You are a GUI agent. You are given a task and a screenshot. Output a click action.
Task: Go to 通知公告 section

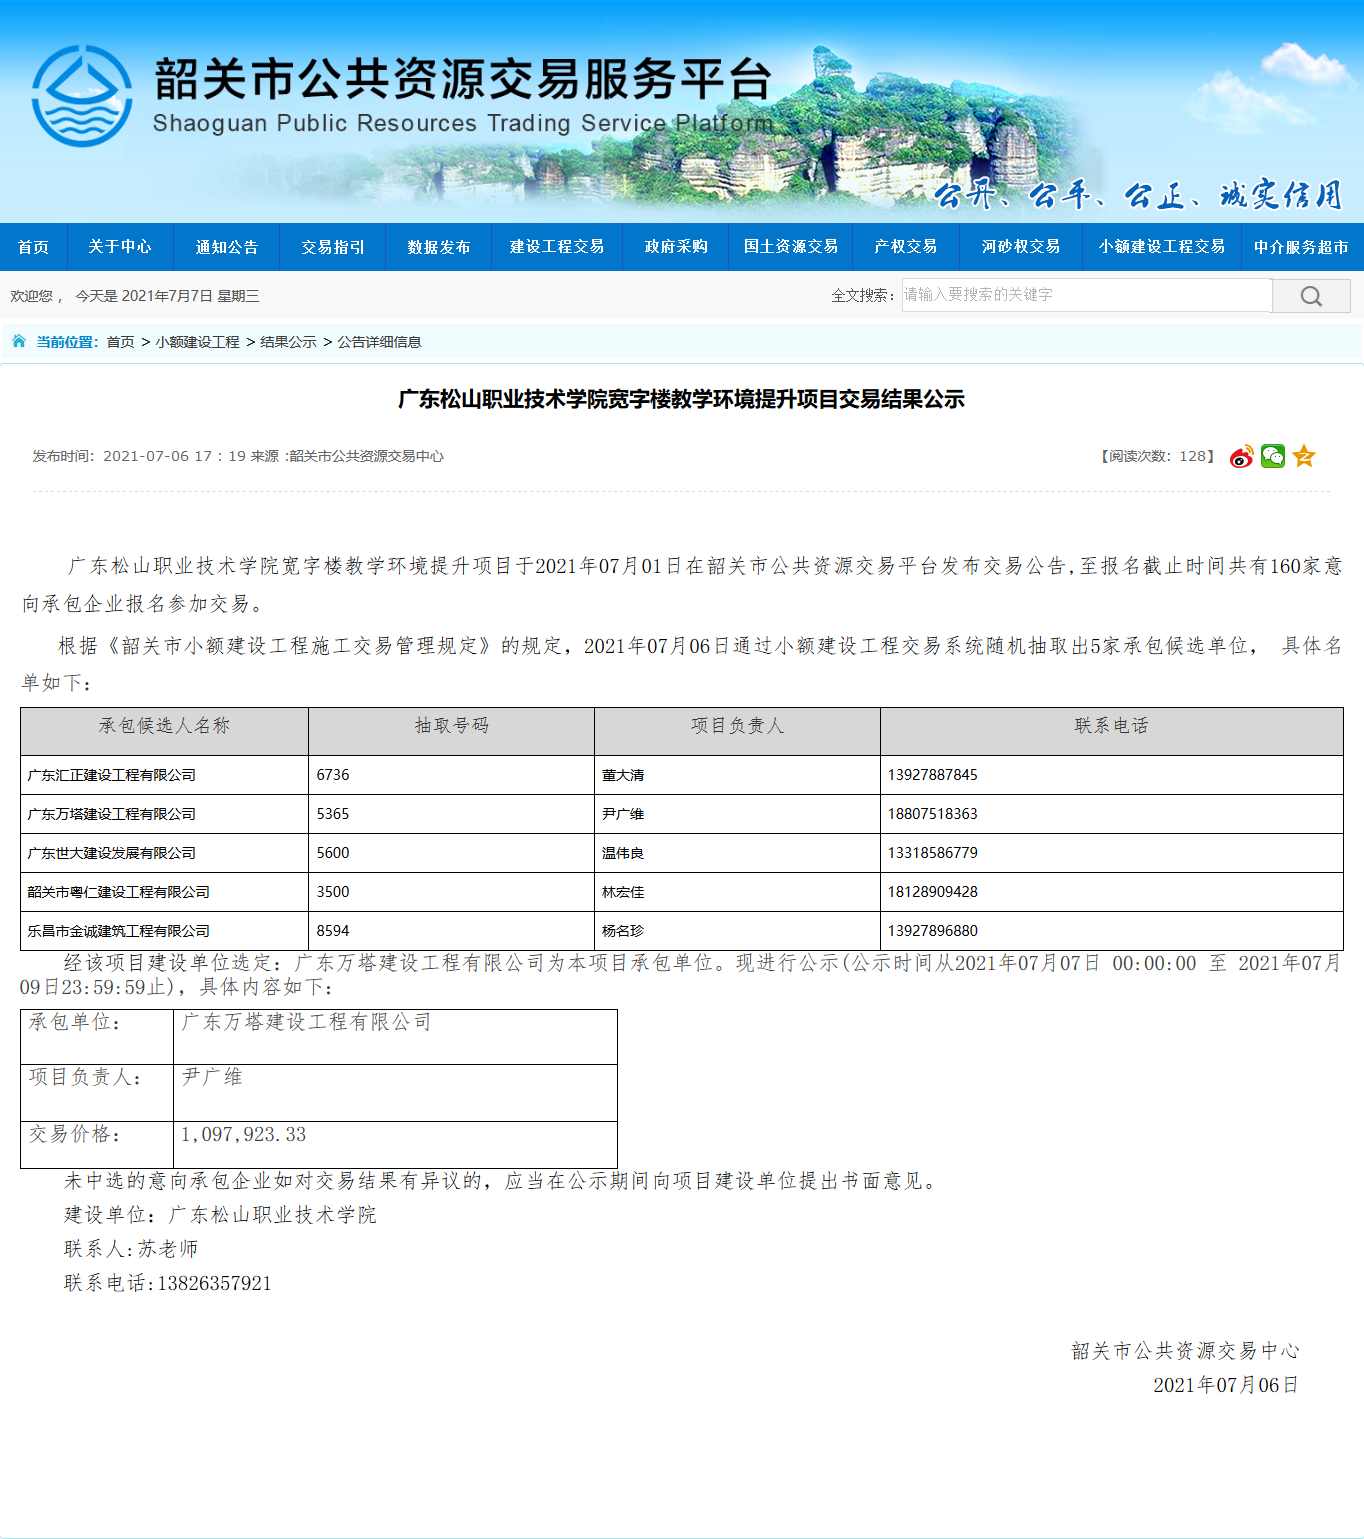[x=227, y=247]
